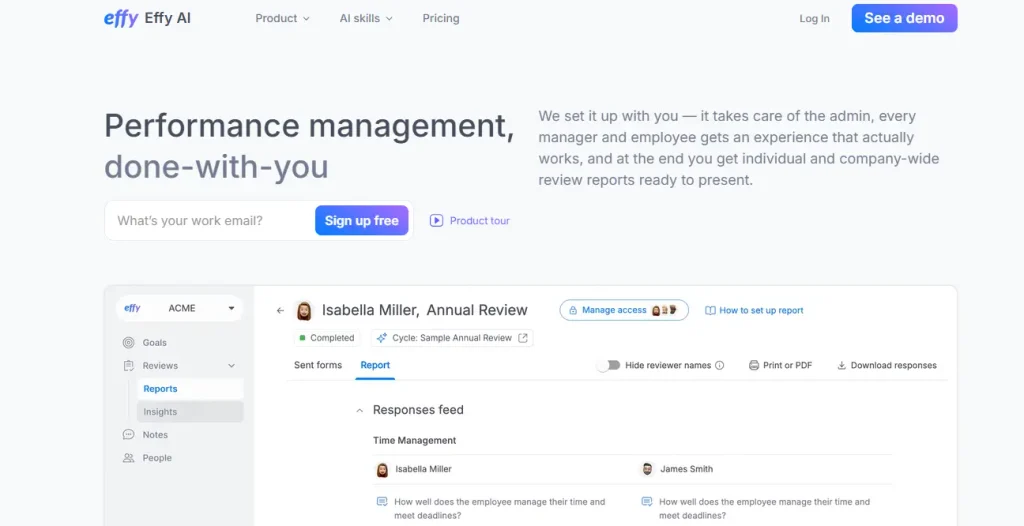The height and width of the screenshot is (526, 1024).
Task: Click the comment icon under James Smith
Action: pos(647,502)
